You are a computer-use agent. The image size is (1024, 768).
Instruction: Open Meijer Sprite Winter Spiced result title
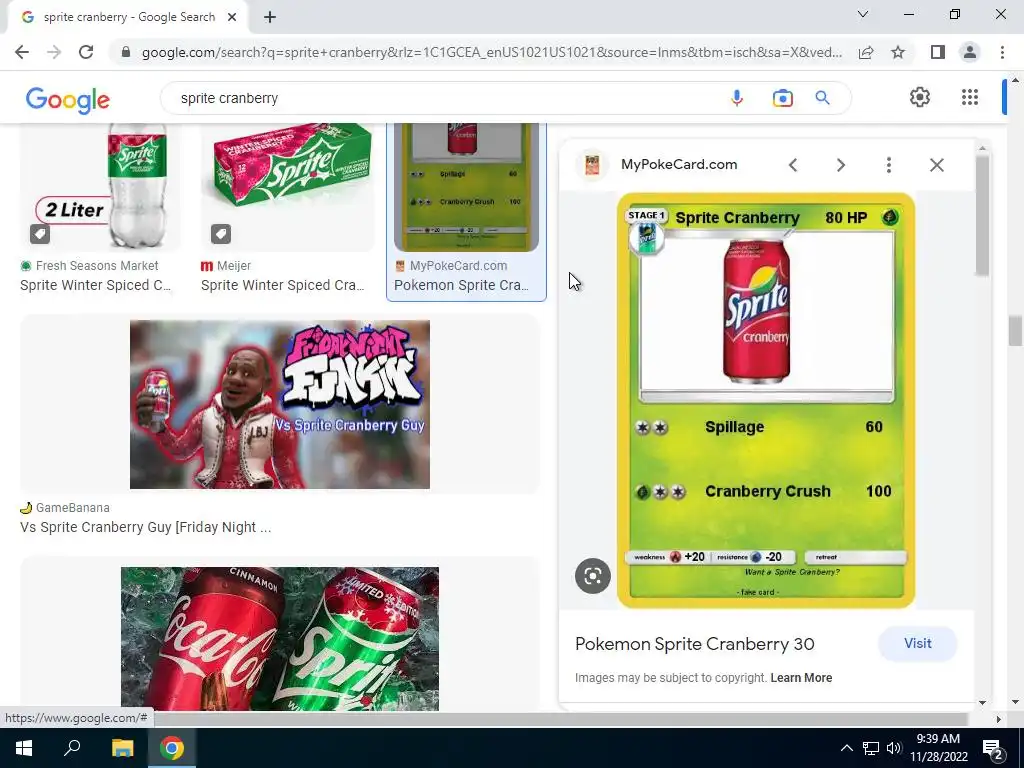(x=283, y=285)
